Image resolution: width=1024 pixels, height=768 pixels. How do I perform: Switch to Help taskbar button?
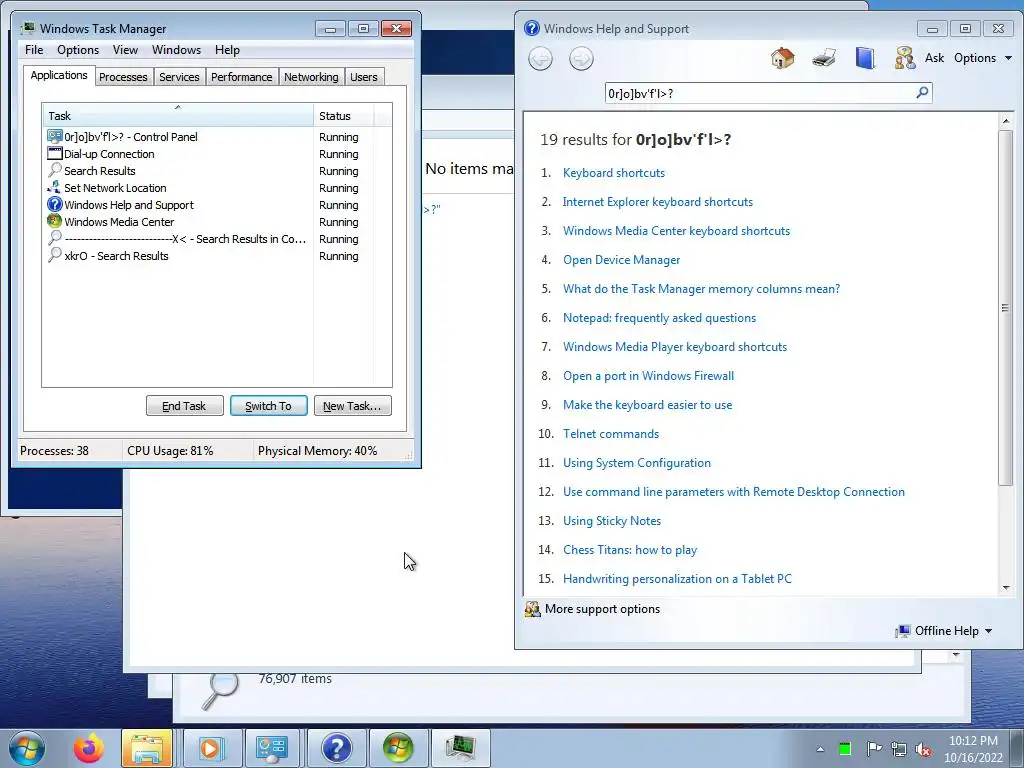[336, 748]
